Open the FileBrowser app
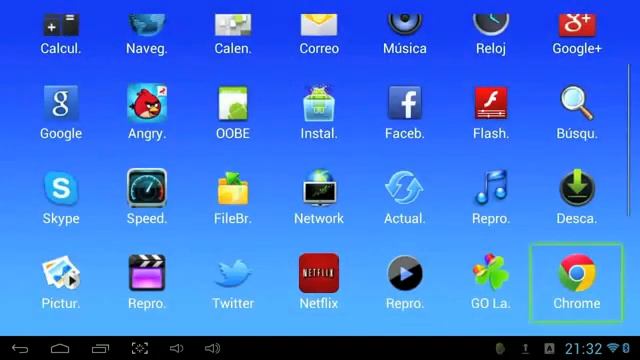 [x=233, y=198]
